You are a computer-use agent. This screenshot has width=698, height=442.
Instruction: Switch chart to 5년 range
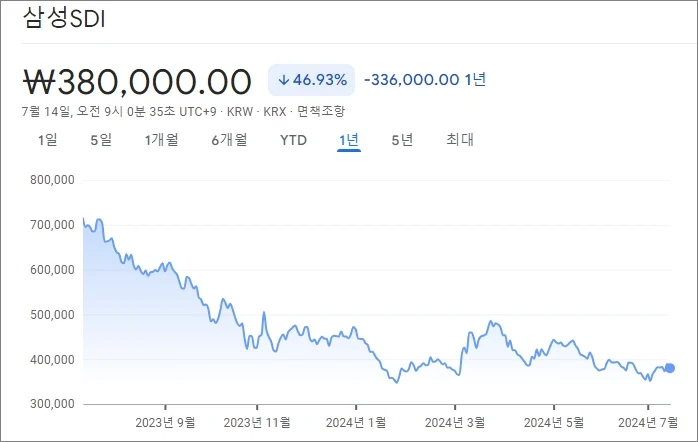tap(402, 140)
